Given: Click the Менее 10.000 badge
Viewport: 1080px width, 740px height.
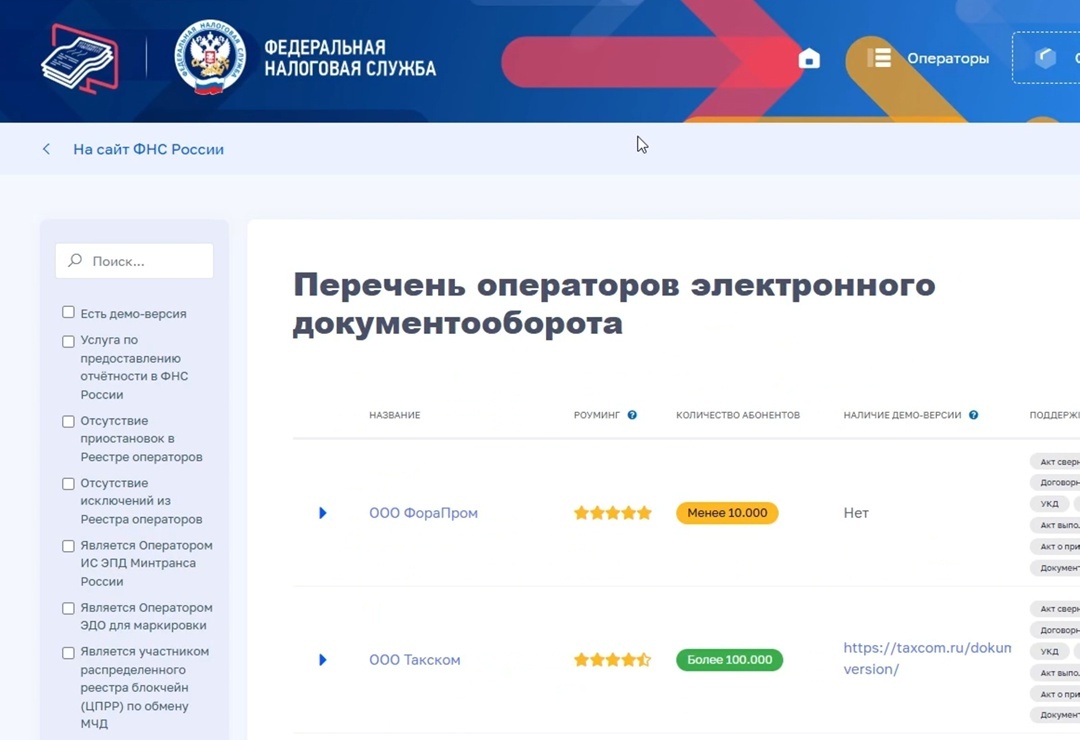Looking at the screenshot, I should (x=727, y=513).
